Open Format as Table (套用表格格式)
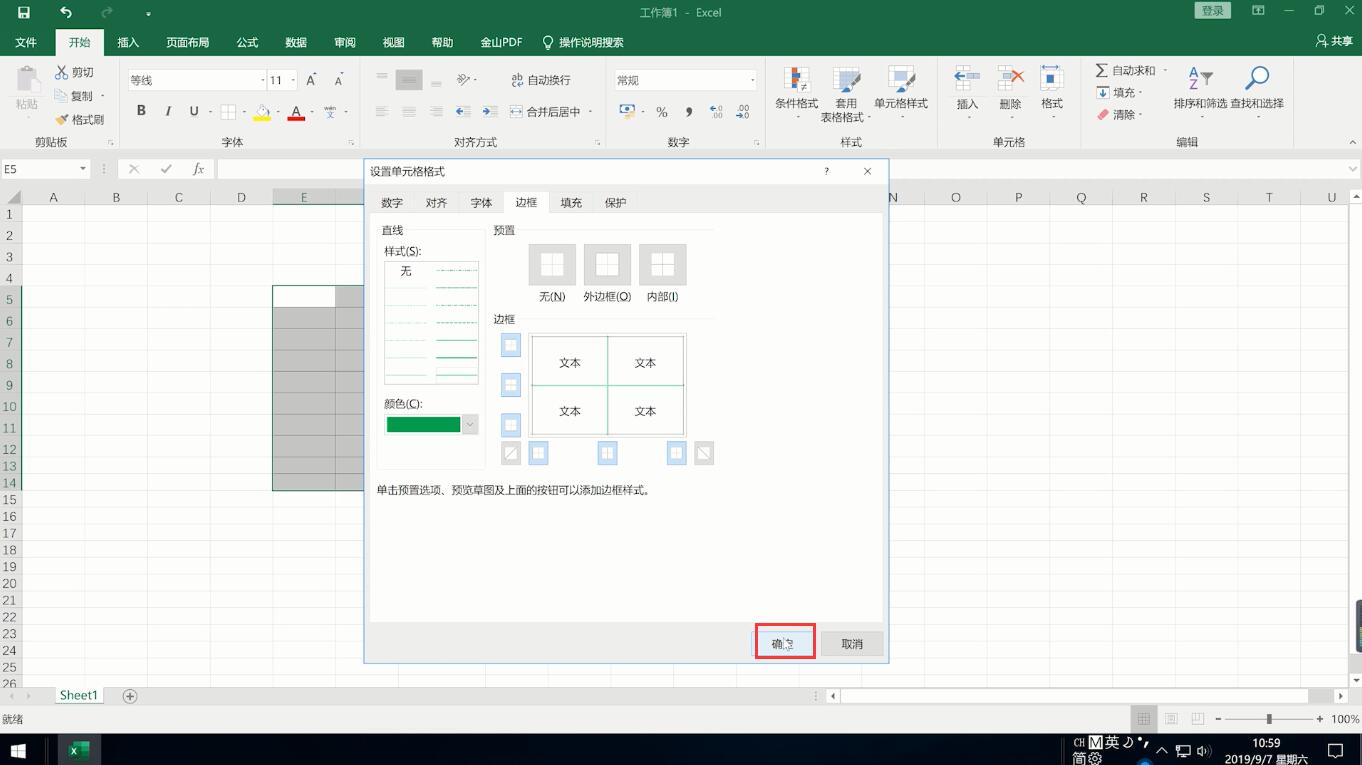1362x765 pixels. [x=846, y=94]
